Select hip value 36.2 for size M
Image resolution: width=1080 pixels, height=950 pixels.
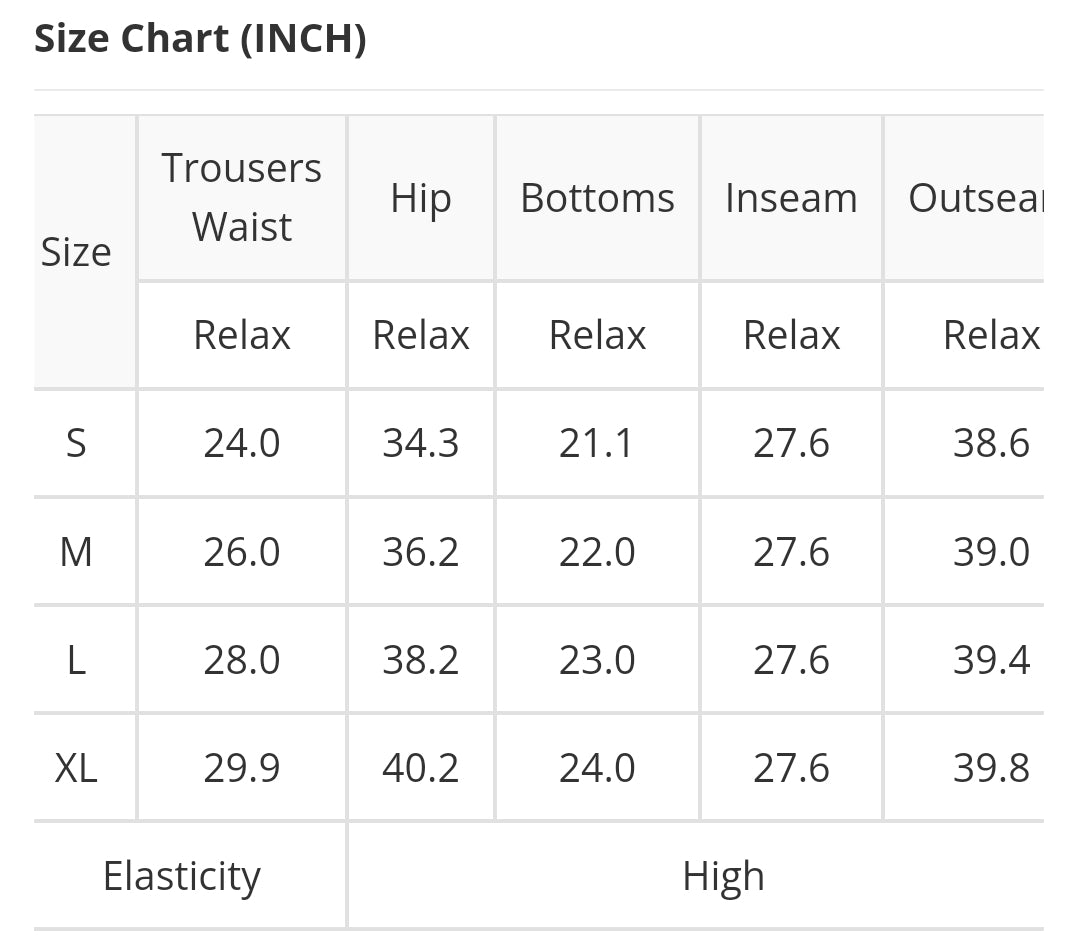(x=420, y=551)
